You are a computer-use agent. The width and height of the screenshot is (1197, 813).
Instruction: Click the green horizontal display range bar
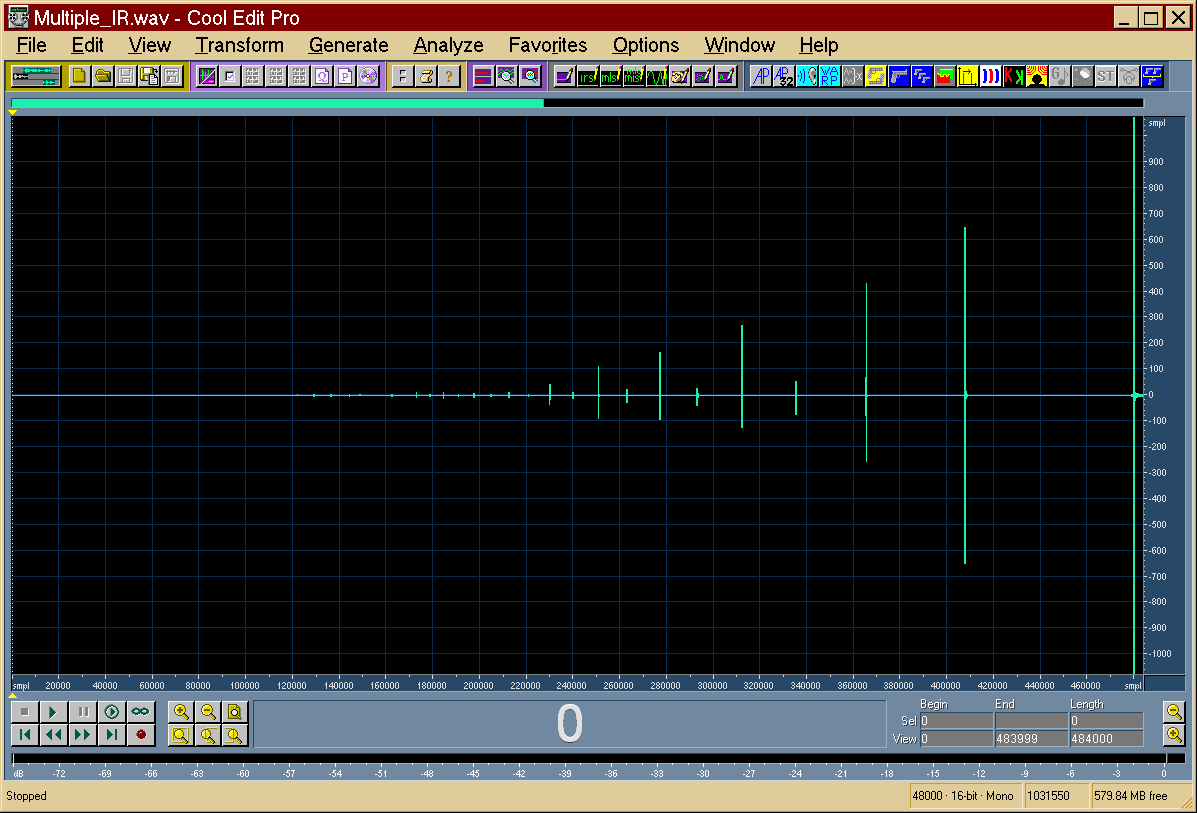pyautogui.click(x=278, y=102)
